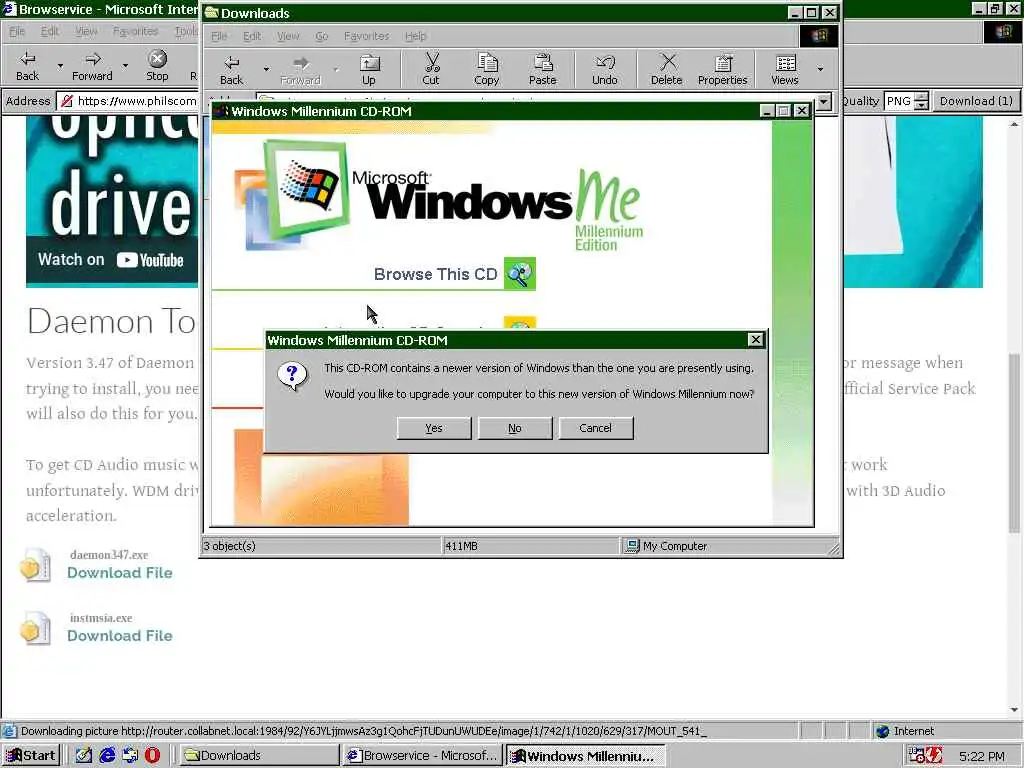1024x768 pixels.
Task: Open Properties from the Downloads toolbar
Action: click(722, 69)
